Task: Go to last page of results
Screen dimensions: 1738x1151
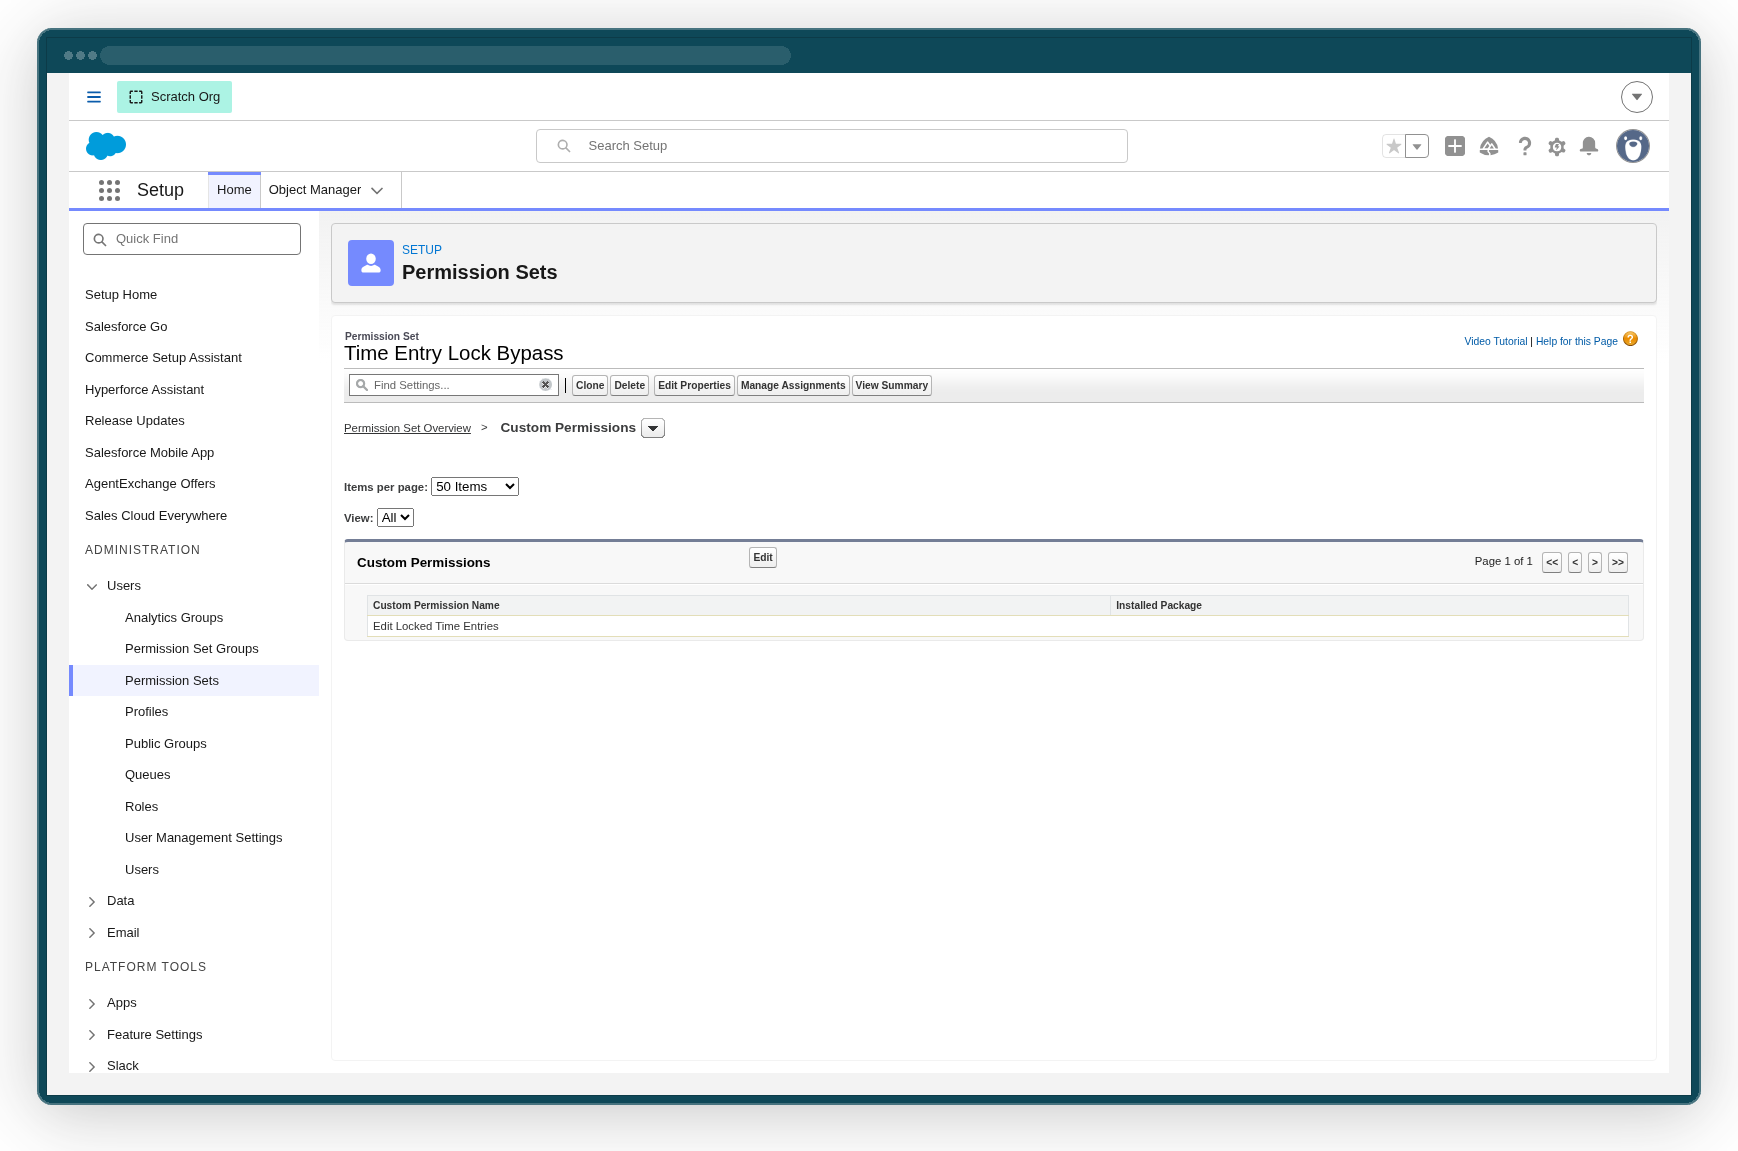Action: [1618, 563]
